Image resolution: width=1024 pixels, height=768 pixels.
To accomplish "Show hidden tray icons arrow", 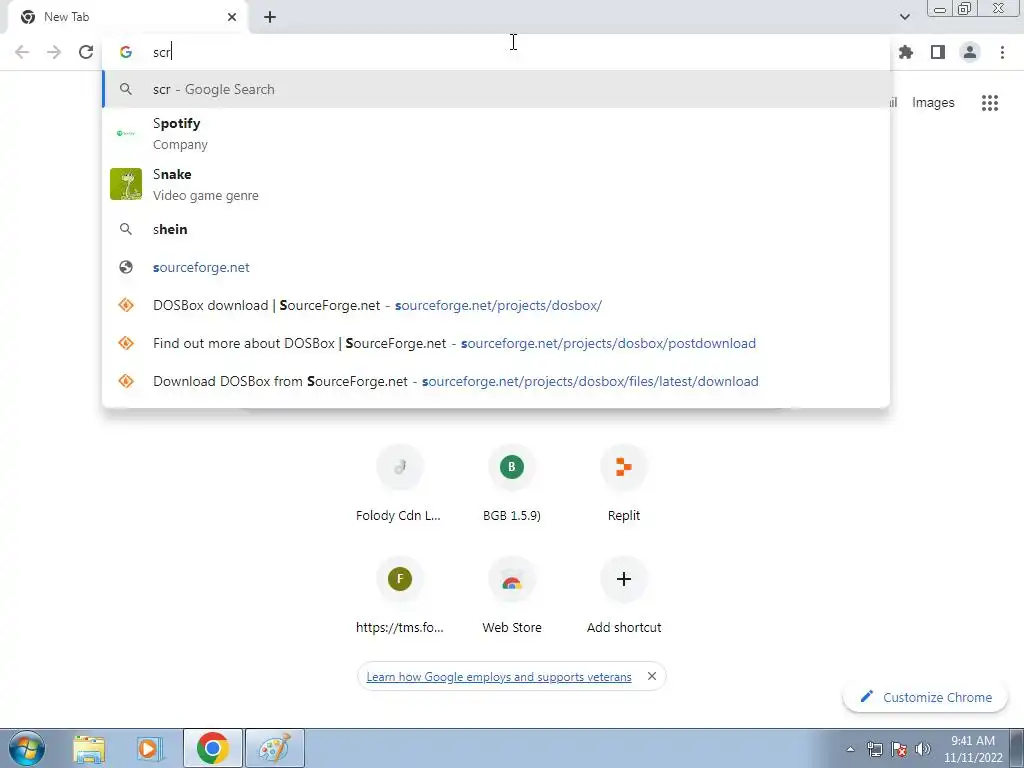I will (x=850, y=749).
